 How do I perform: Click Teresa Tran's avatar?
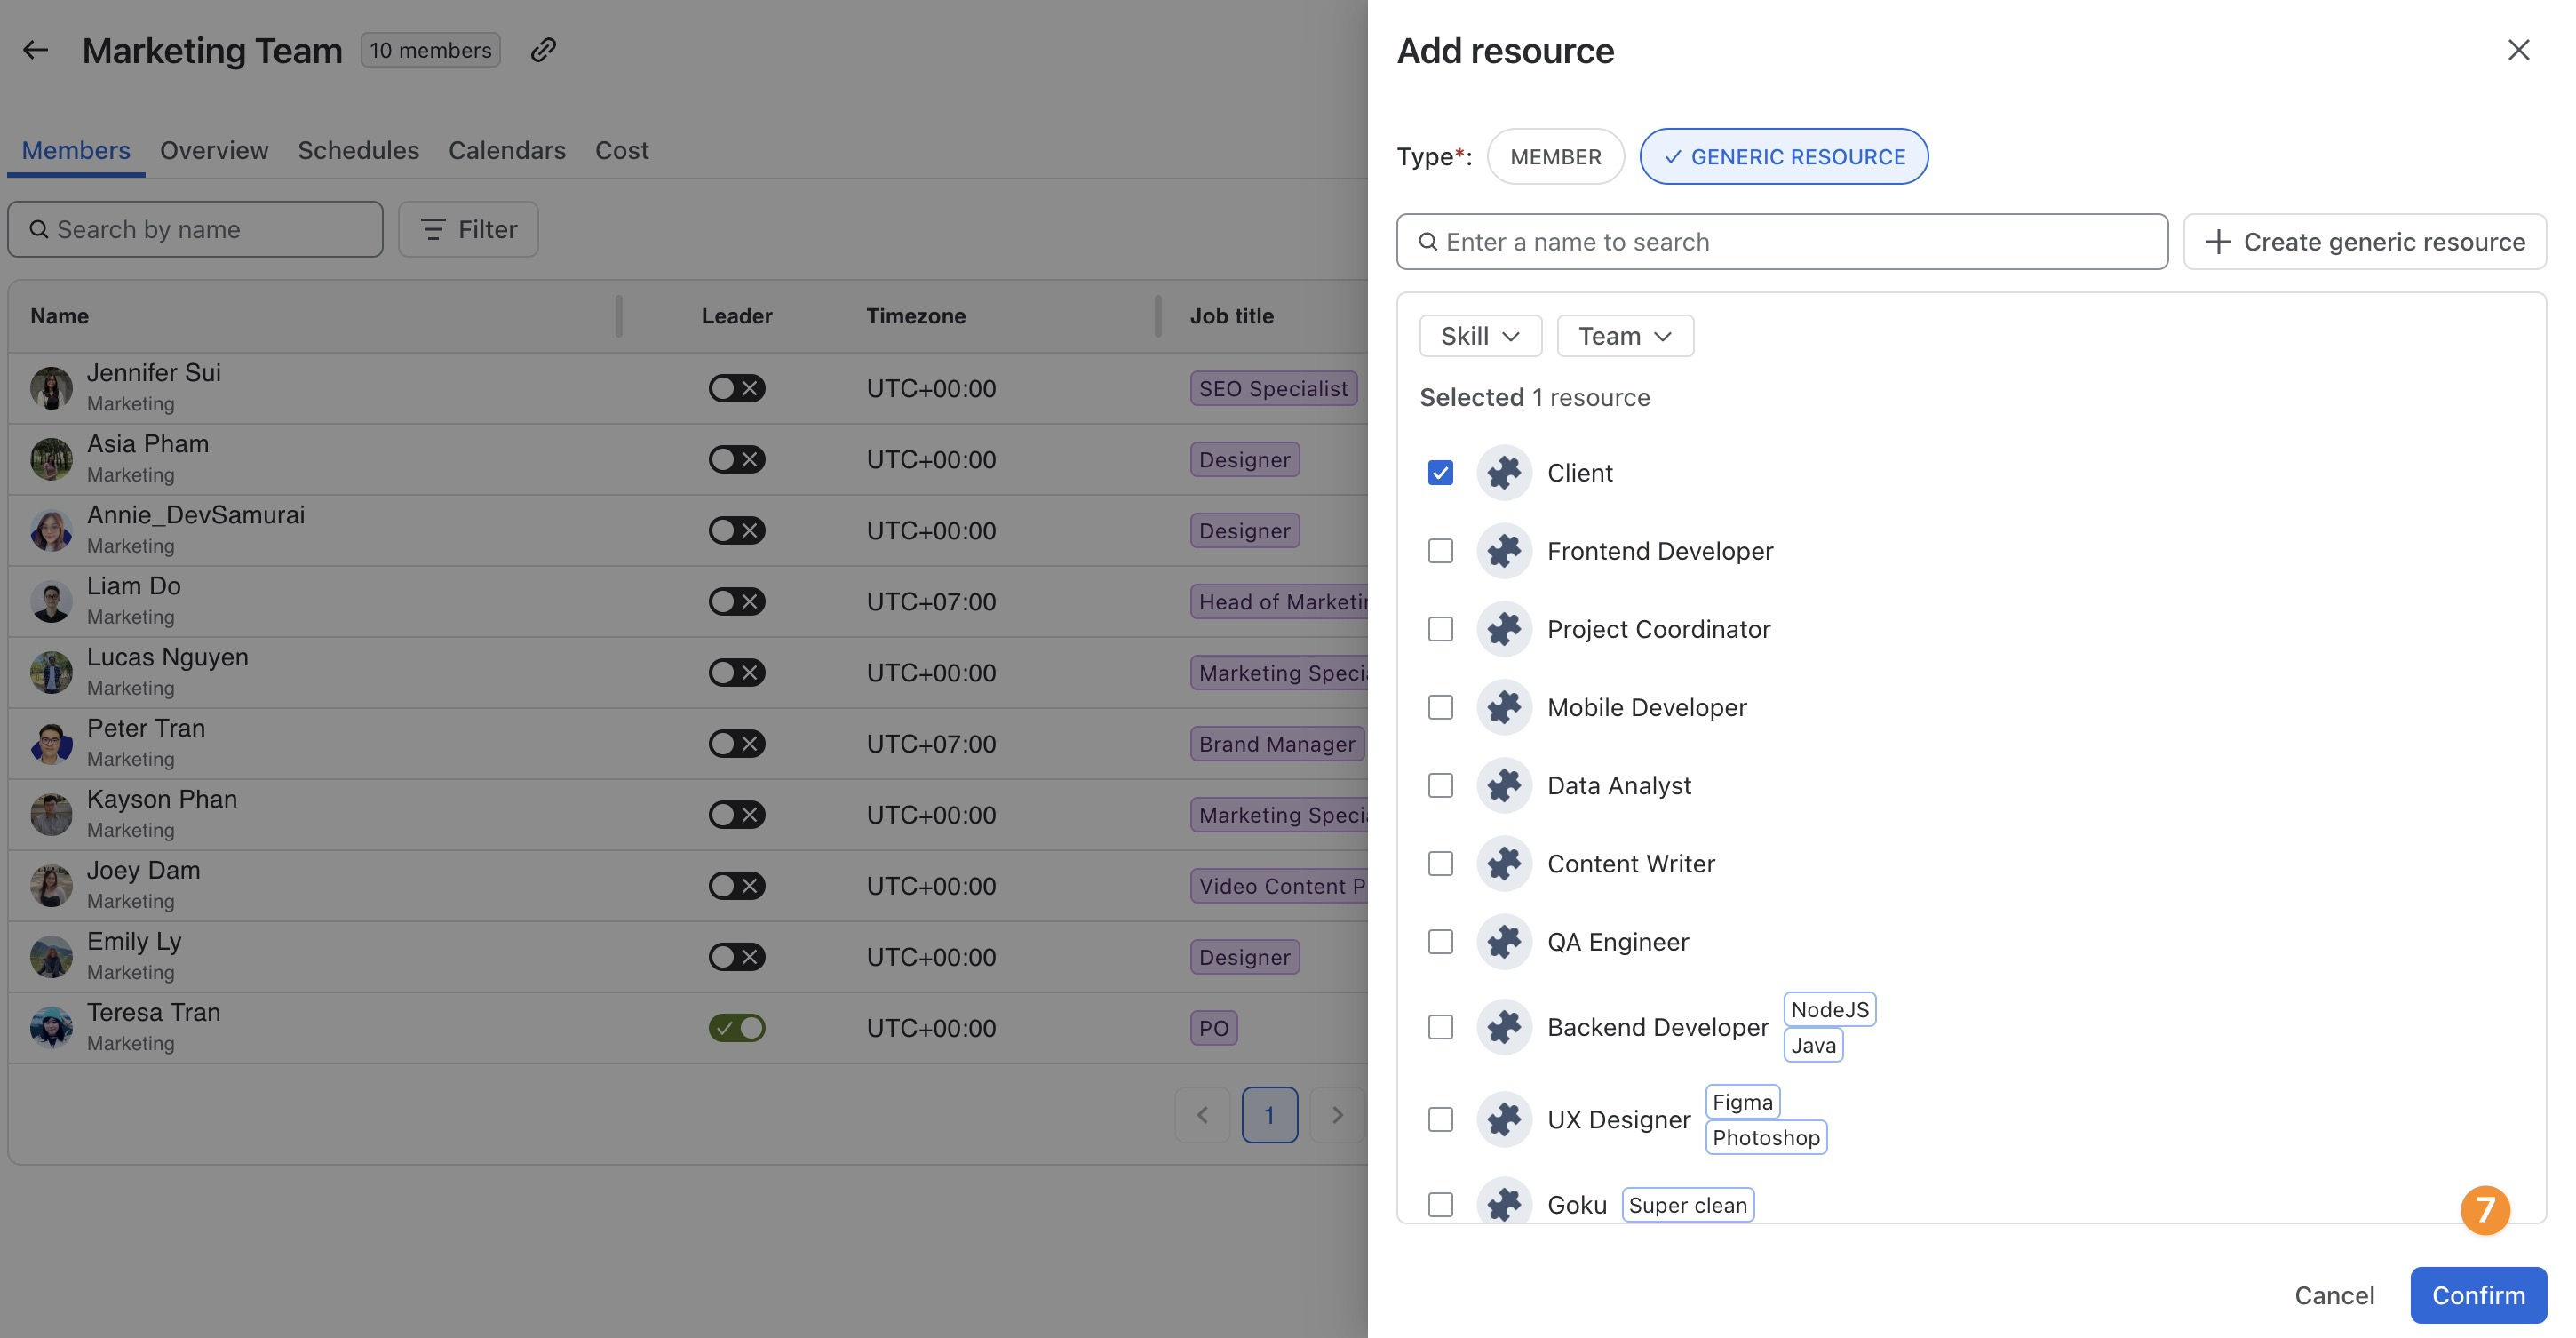click(x=51, y=1027)
